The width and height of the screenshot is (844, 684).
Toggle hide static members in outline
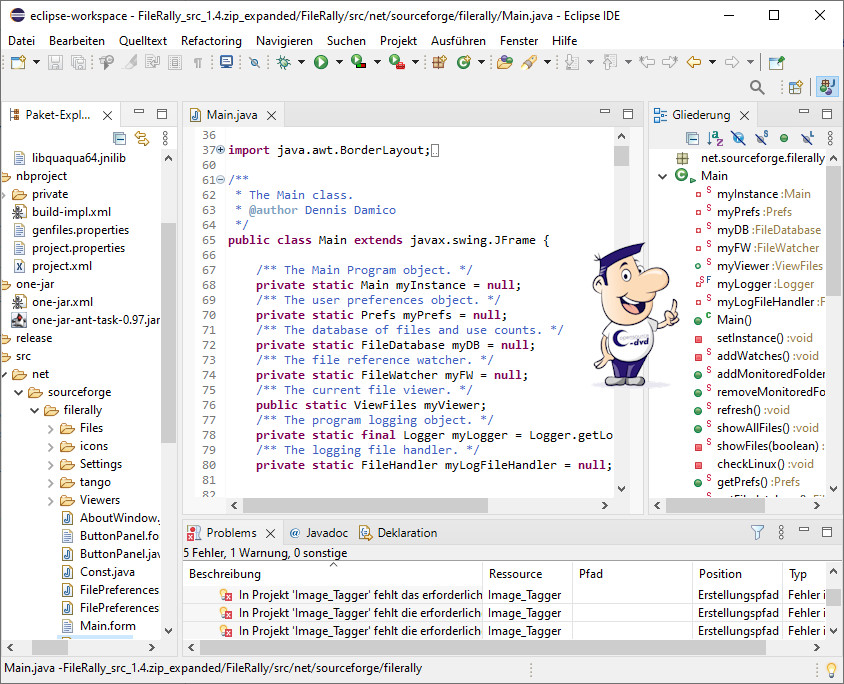761,138
